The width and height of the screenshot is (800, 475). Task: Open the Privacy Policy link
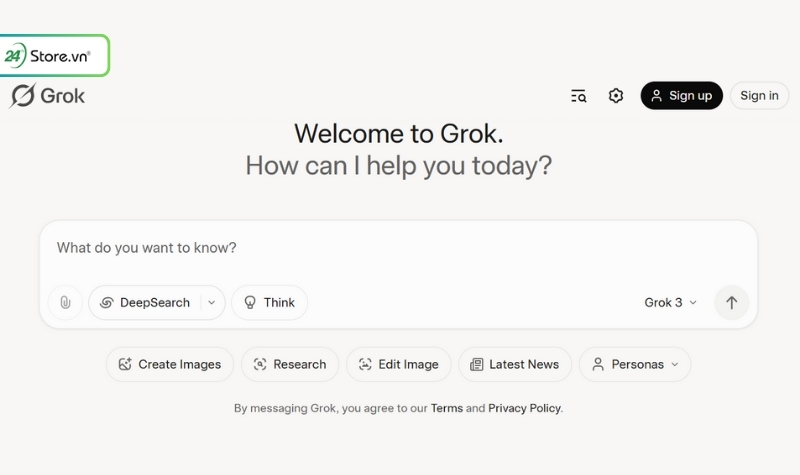(524, 408)
